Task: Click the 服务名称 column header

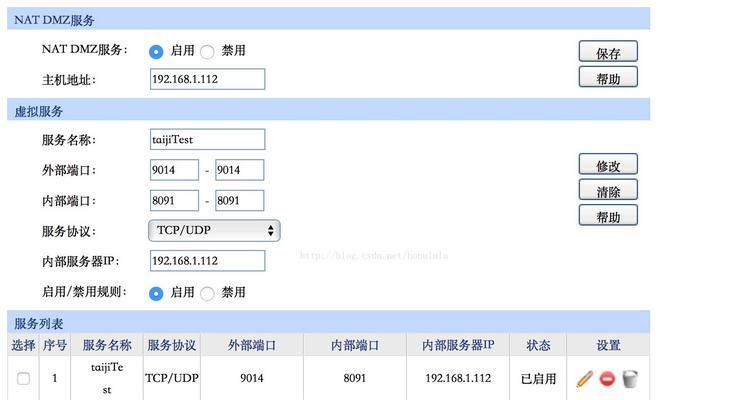Action: tap(107, 345)
